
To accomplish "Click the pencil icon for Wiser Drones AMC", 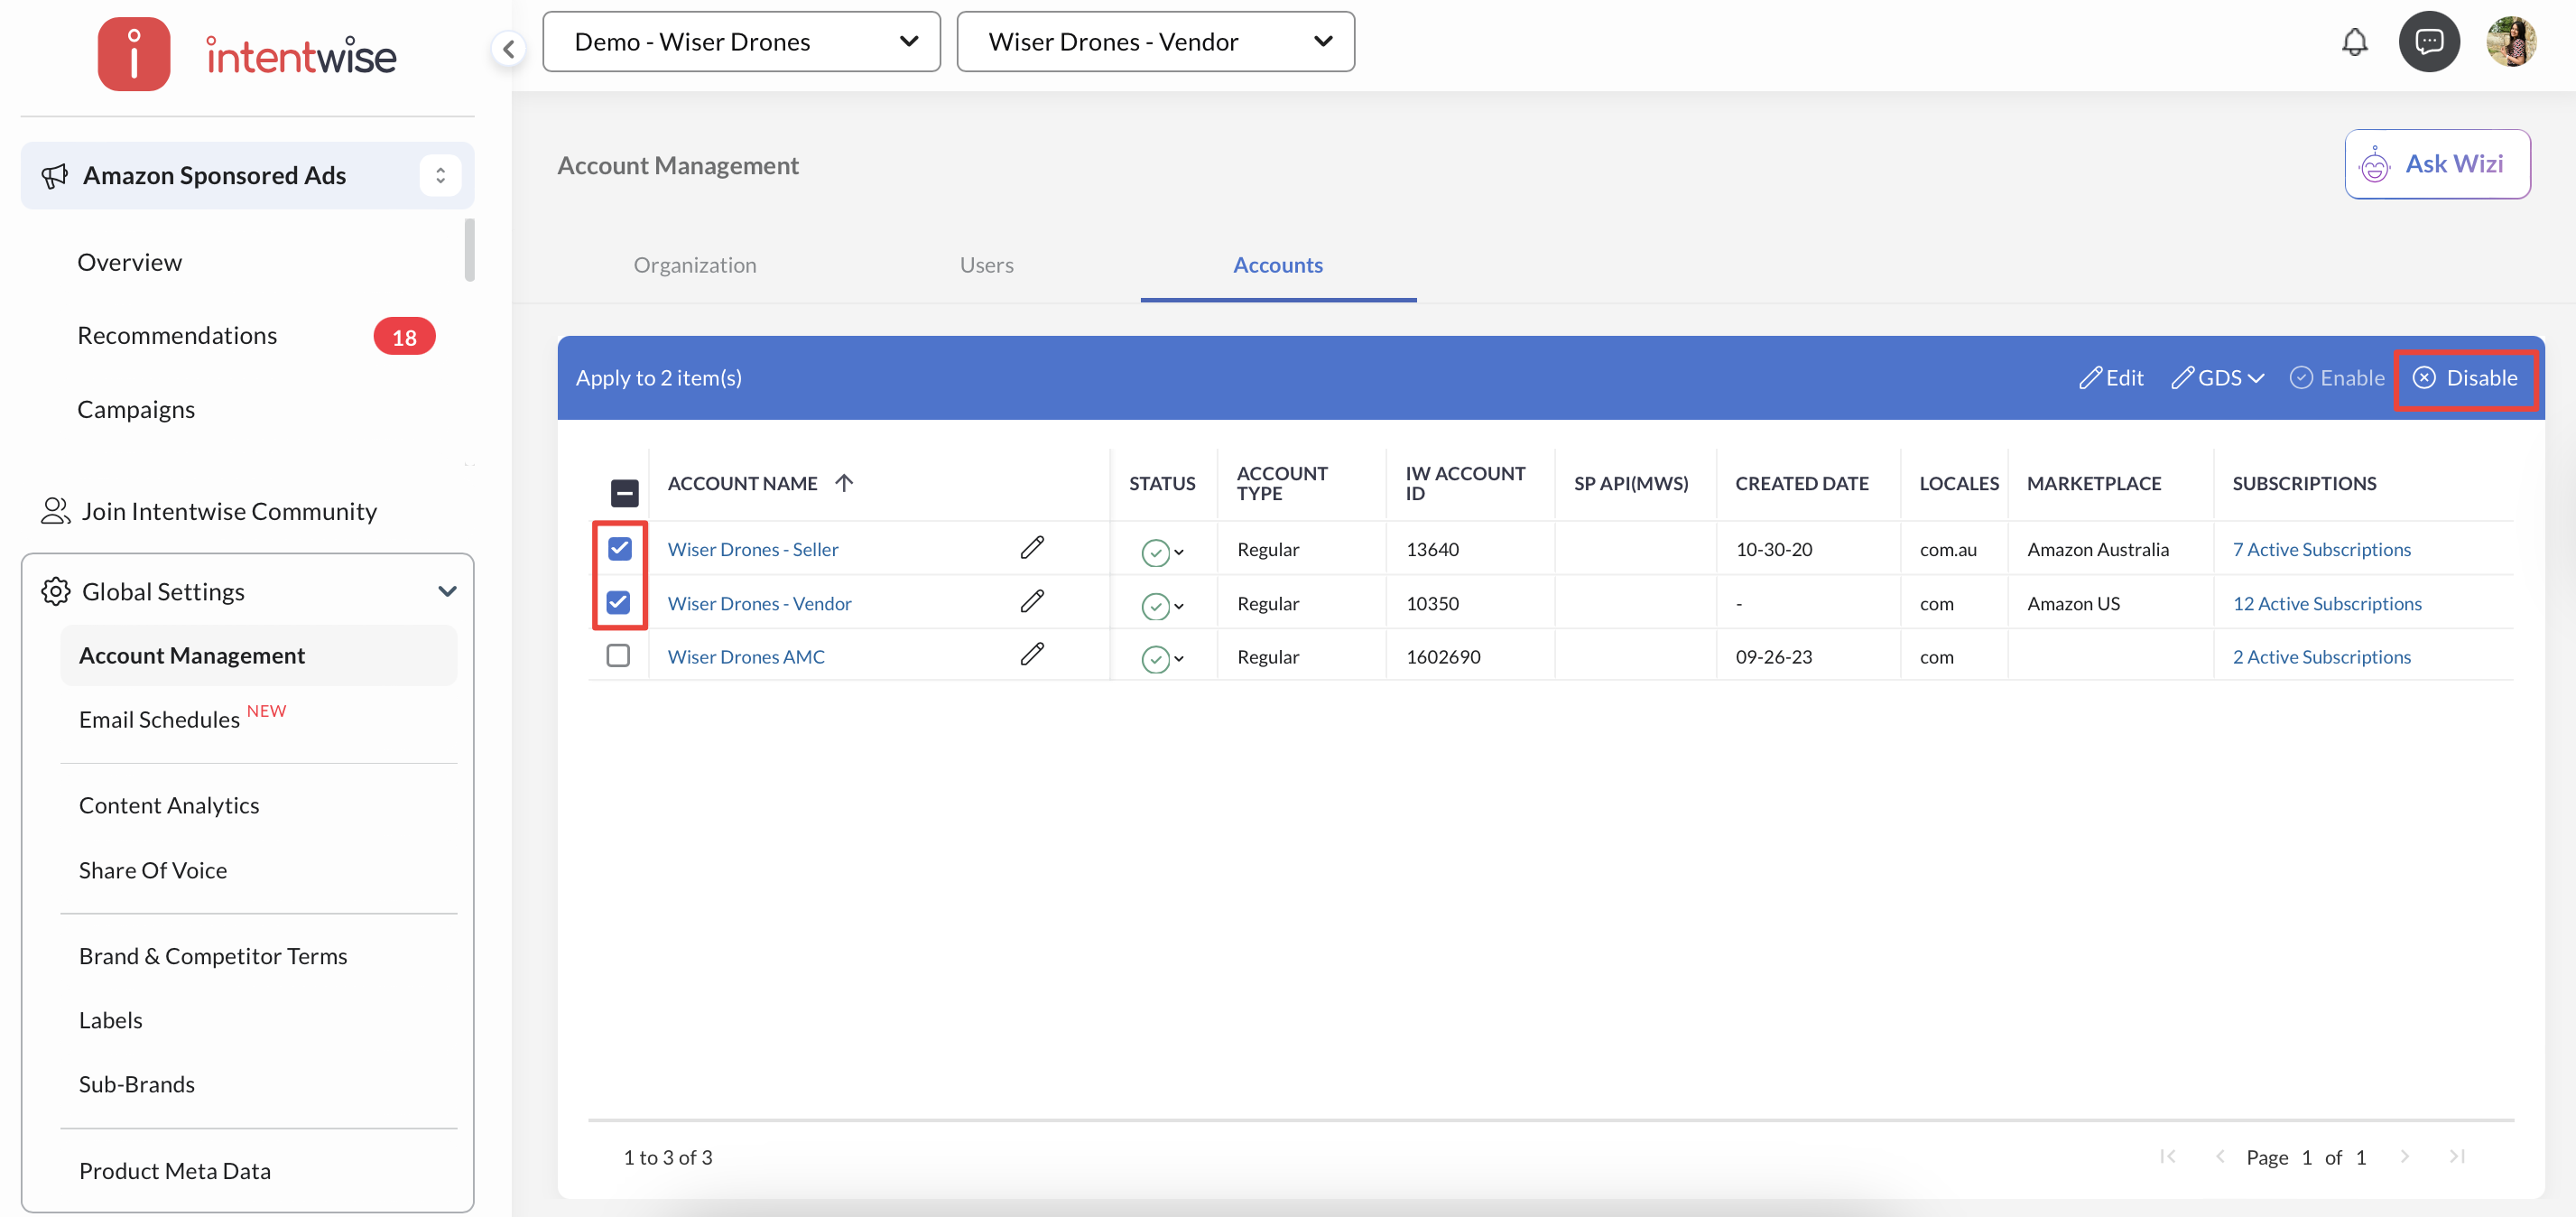I will [1032, 655].
